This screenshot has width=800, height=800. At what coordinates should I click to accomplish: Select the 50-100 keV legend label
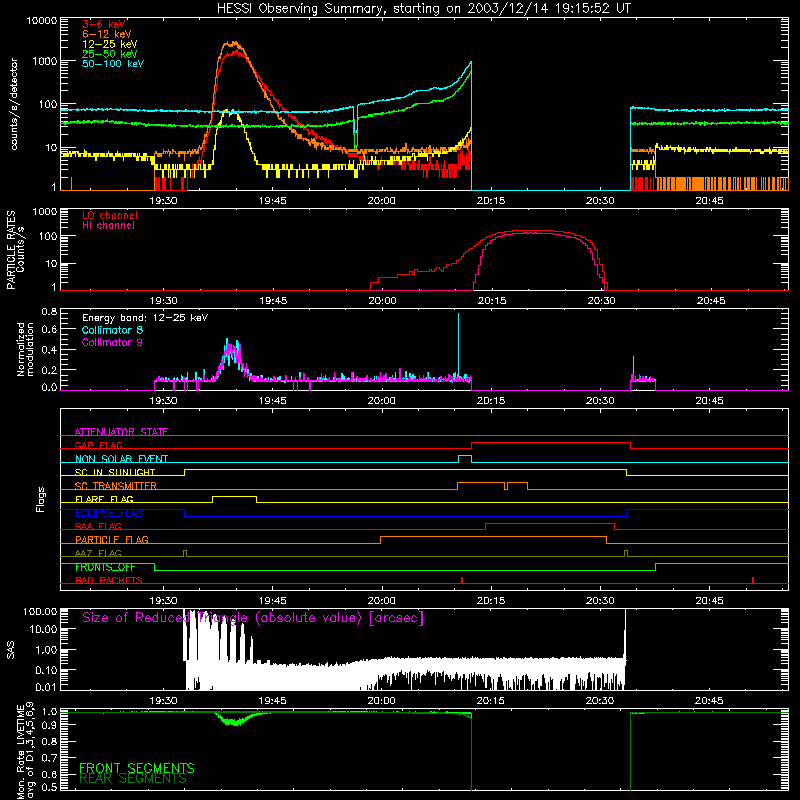[113, 64]
